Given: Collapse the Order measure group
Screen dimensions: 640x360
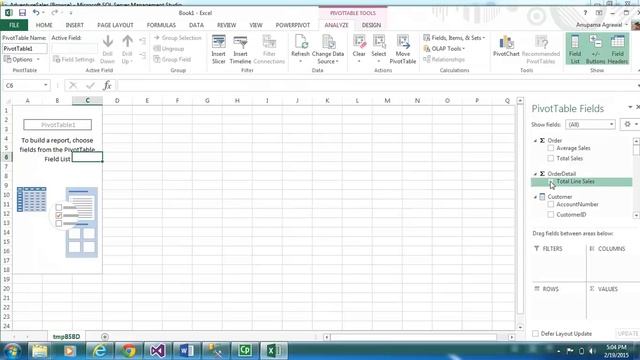Looking at the screenshot, I should pyautogui.click(x=536, y=140).
